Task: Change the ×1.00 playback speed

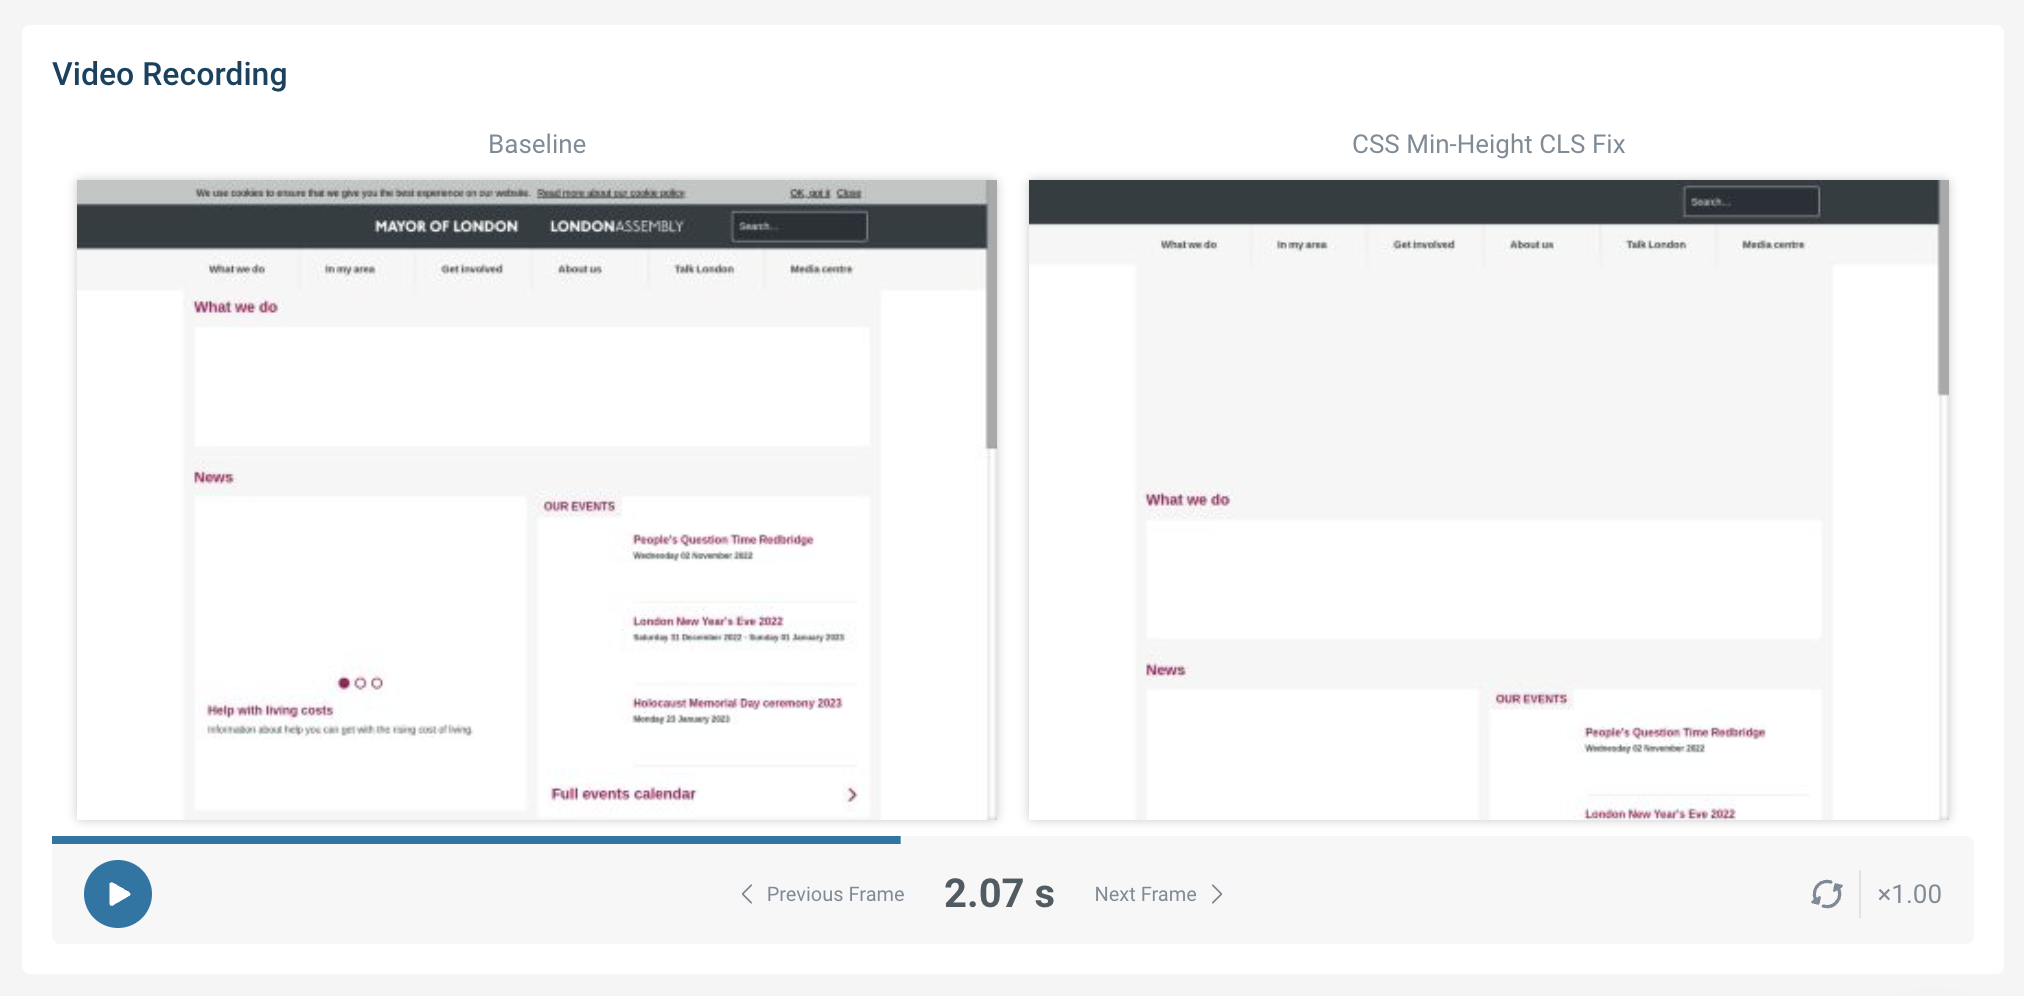Action: [1909, 894]
